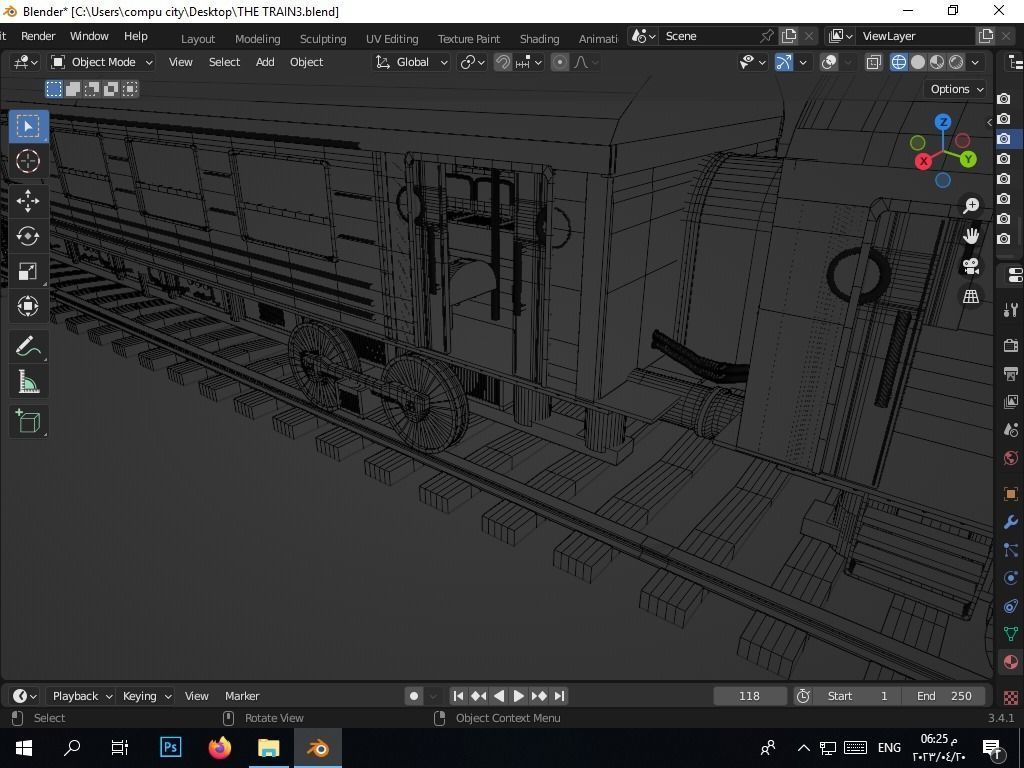This screenshot has height=768, width=1024.
Task: Open the Texture checker properties tab
Action: pyautogui.click(x=1010, y=697)
